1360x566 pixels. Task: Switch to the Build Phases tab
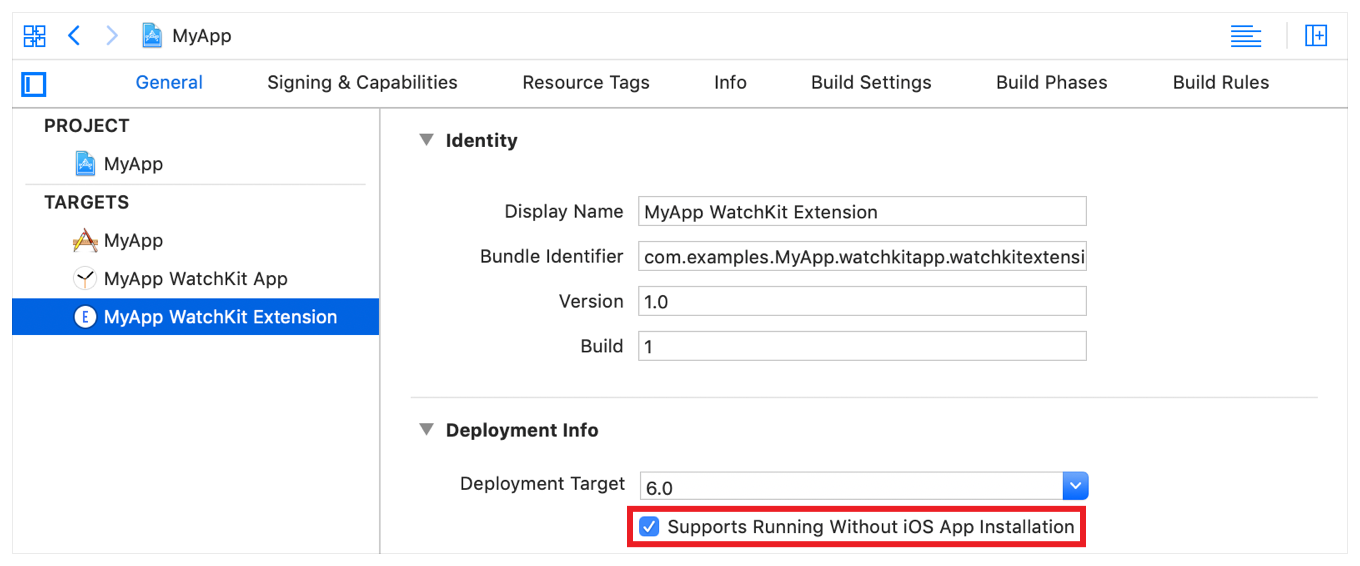1051,83
